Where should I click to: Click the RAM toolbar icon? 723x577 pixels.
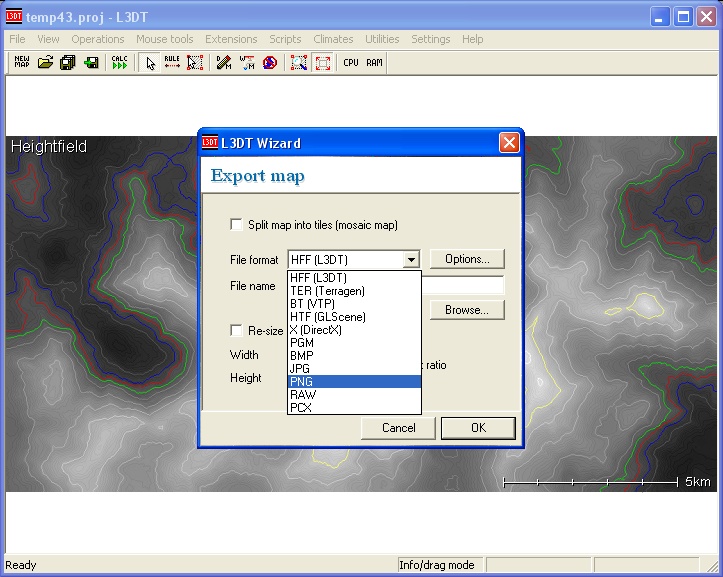[374, 63]
